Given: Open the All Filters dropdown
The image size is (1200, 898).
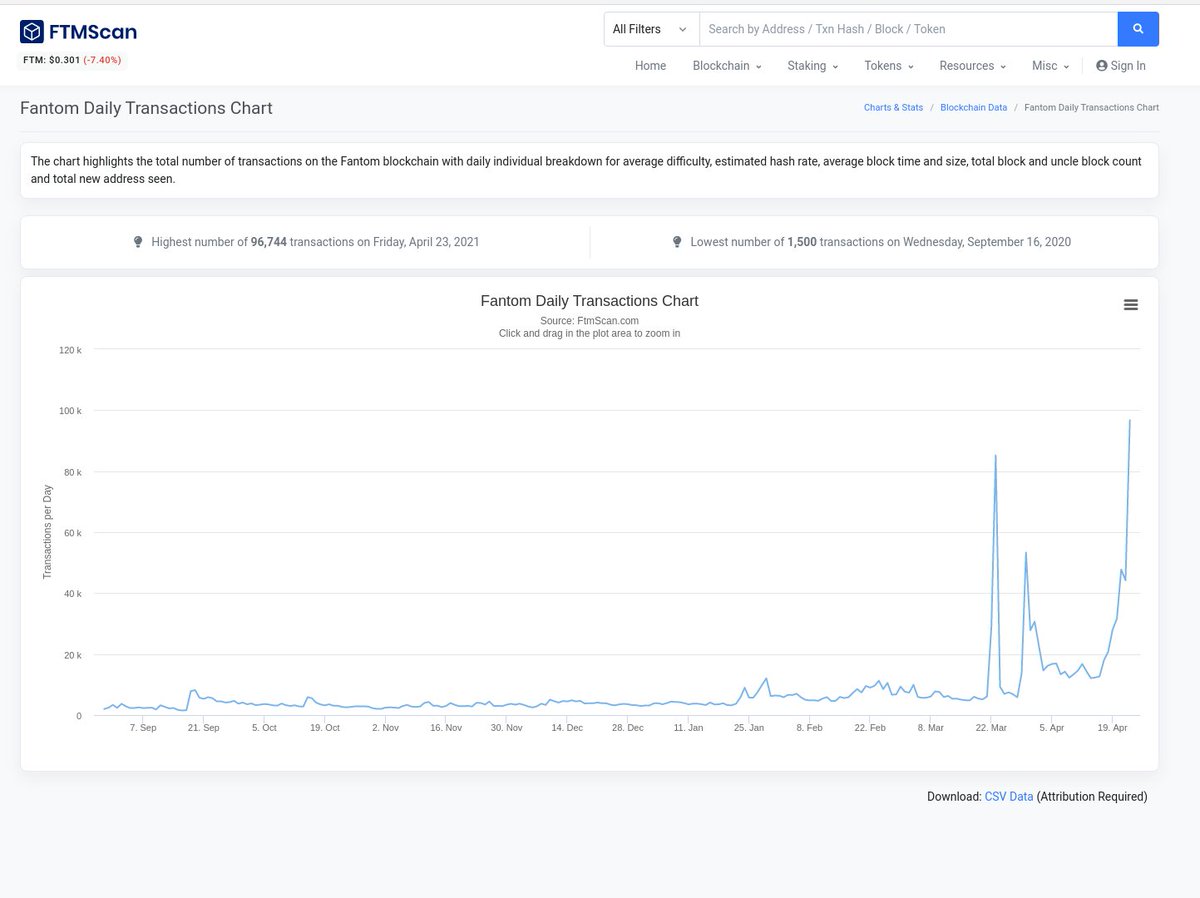Looking at the screenshot, I should 651,29.
